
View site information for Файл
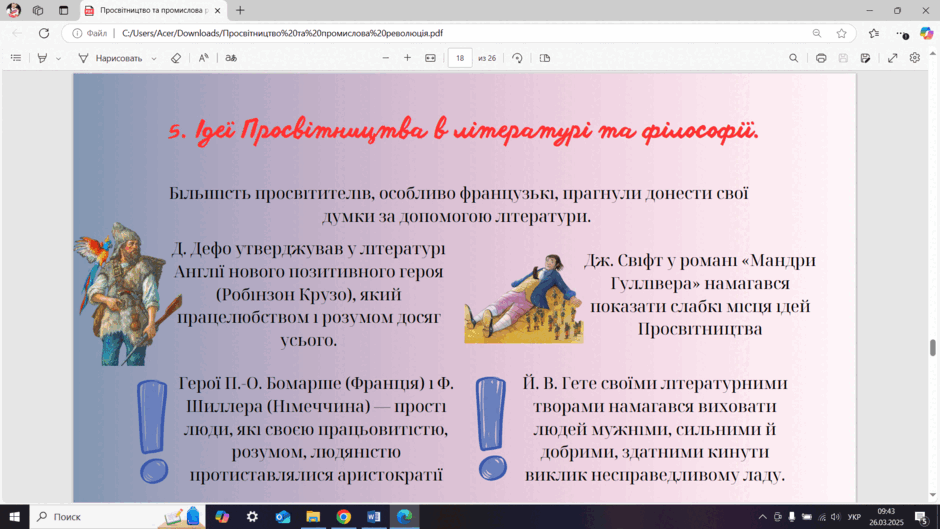coord(89,34)
